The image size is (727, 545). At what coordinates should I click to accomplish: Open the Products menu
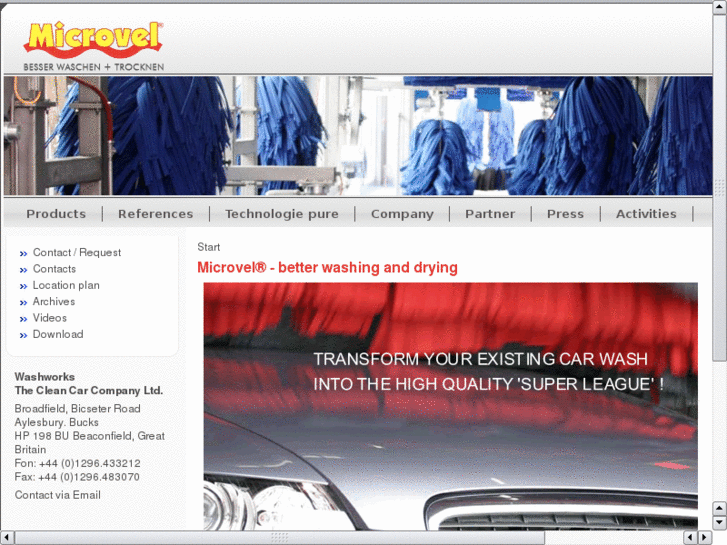56,214
